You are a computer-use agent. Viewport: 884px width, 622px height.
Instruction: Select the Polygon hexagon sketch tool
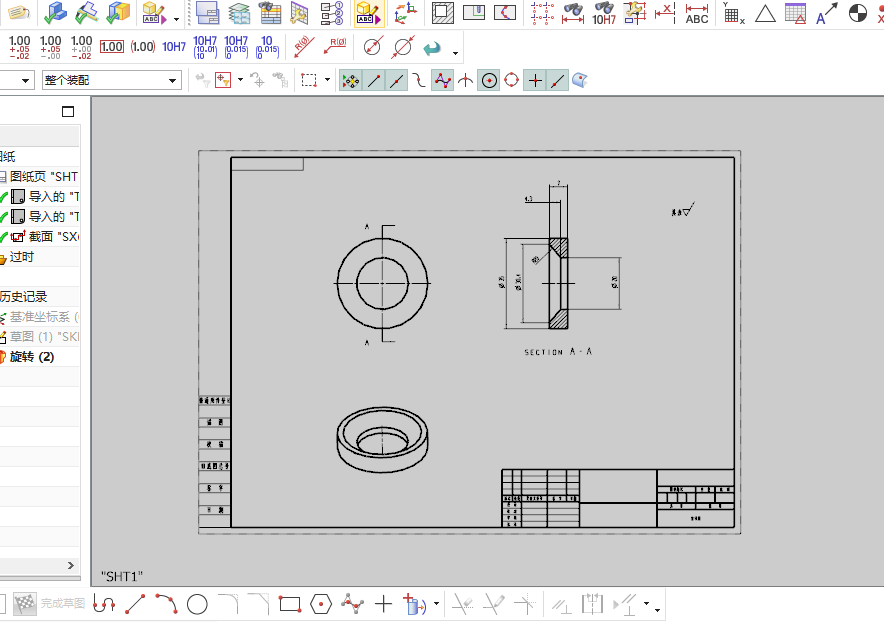(x=321, y=605)
